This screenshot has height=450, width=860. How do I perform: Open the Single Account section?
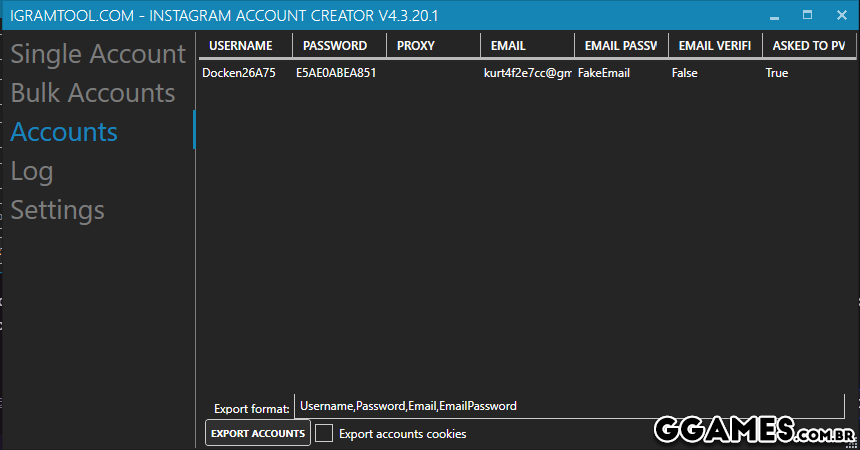(98, 54)
